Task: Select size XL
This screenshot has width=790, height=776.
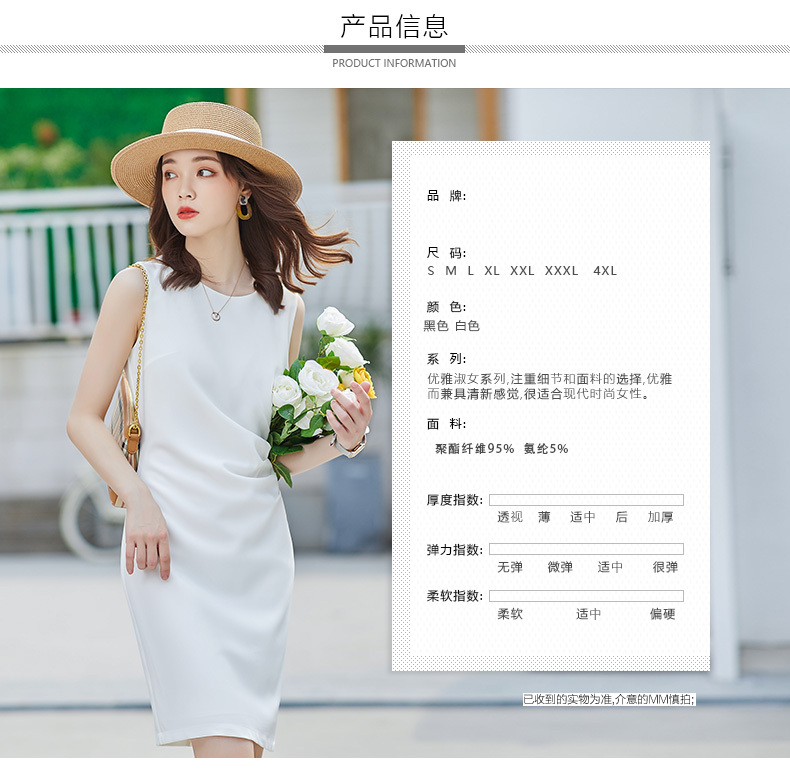Action: (492, 271)
